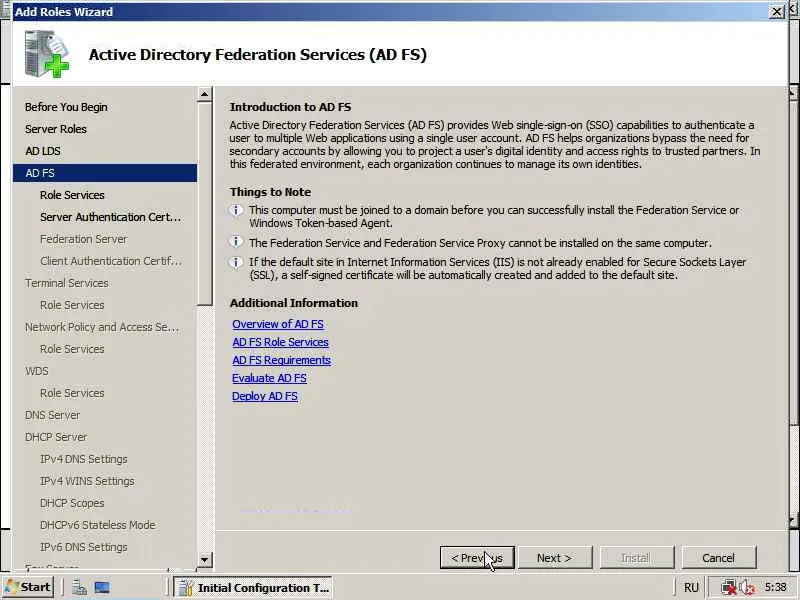The height and width of the screenshot is (600, 800).
Task: Select Network Policy and Access Se... step
Action: [x=102, y=327]
